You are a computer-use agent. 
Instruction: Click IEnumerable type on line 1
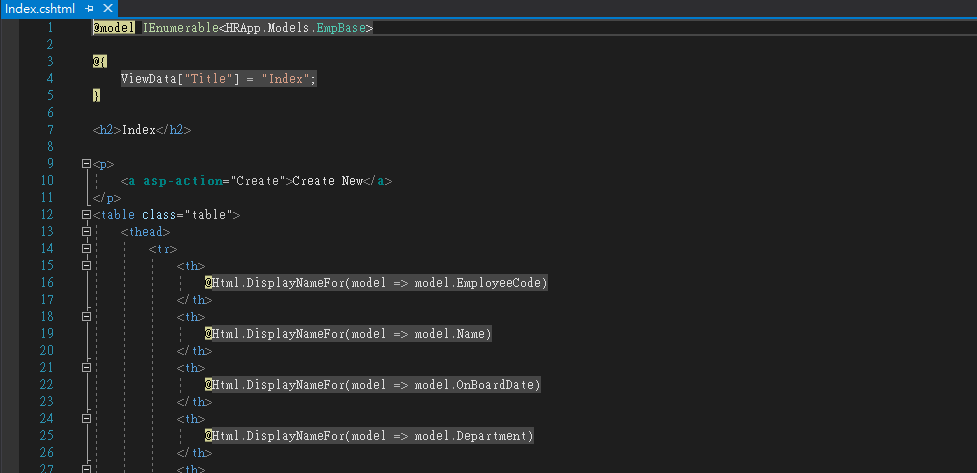(180, 28)
